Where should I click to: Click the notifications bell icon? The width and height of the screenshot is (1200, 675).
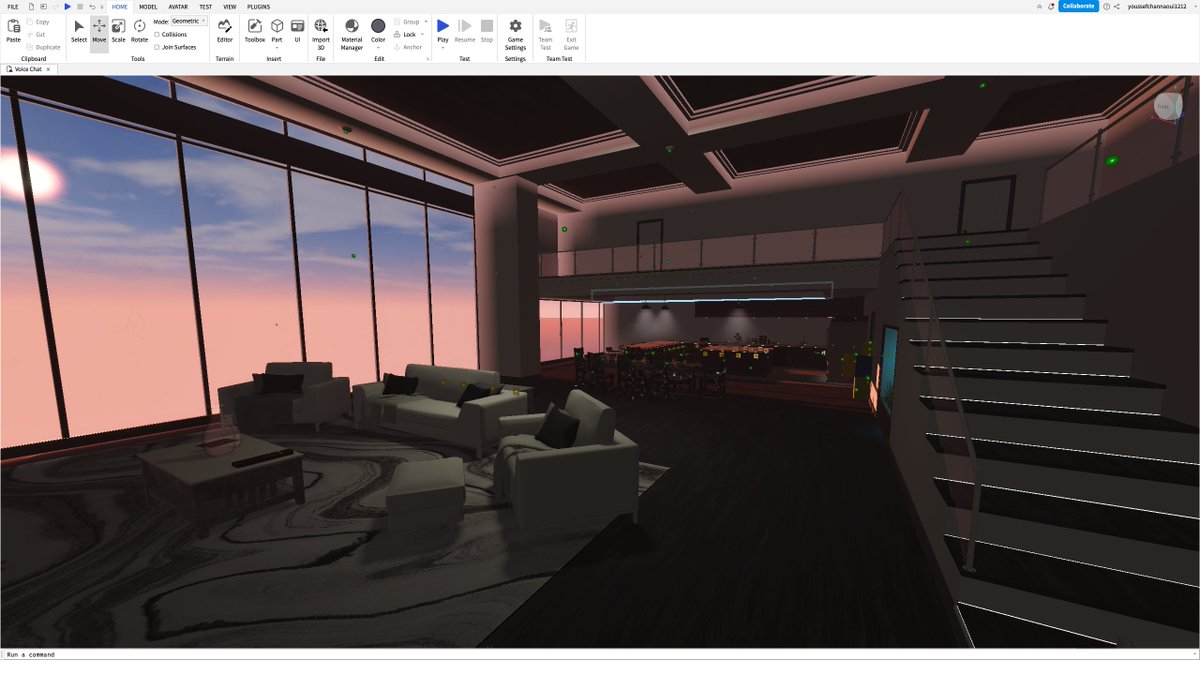coord(1051,6)
